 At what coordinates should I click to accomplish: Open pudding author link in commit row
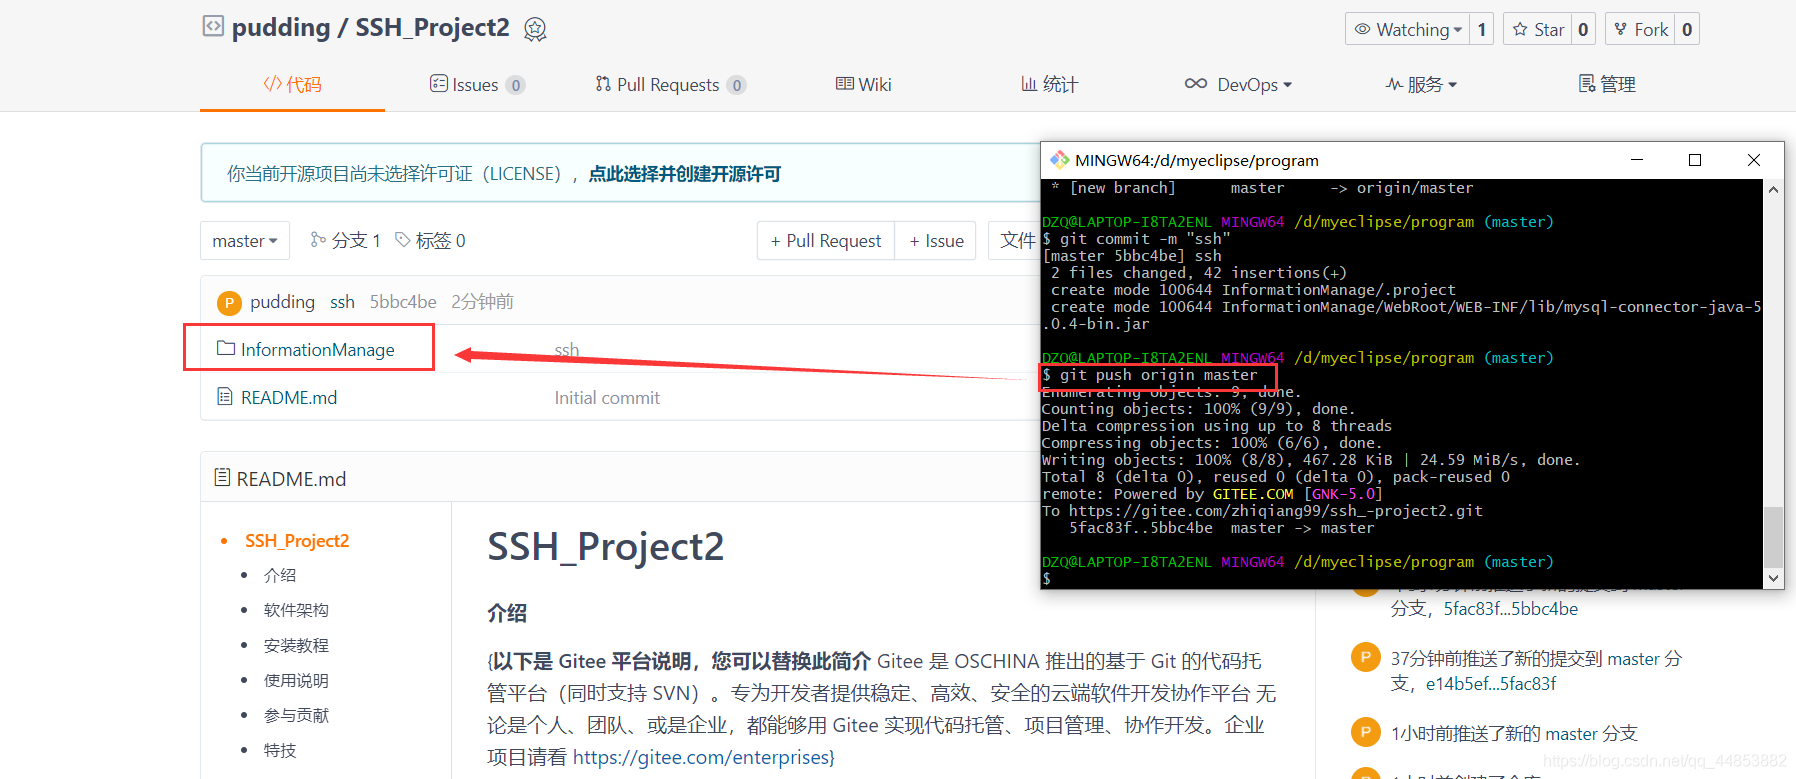(x=282, y=302)
